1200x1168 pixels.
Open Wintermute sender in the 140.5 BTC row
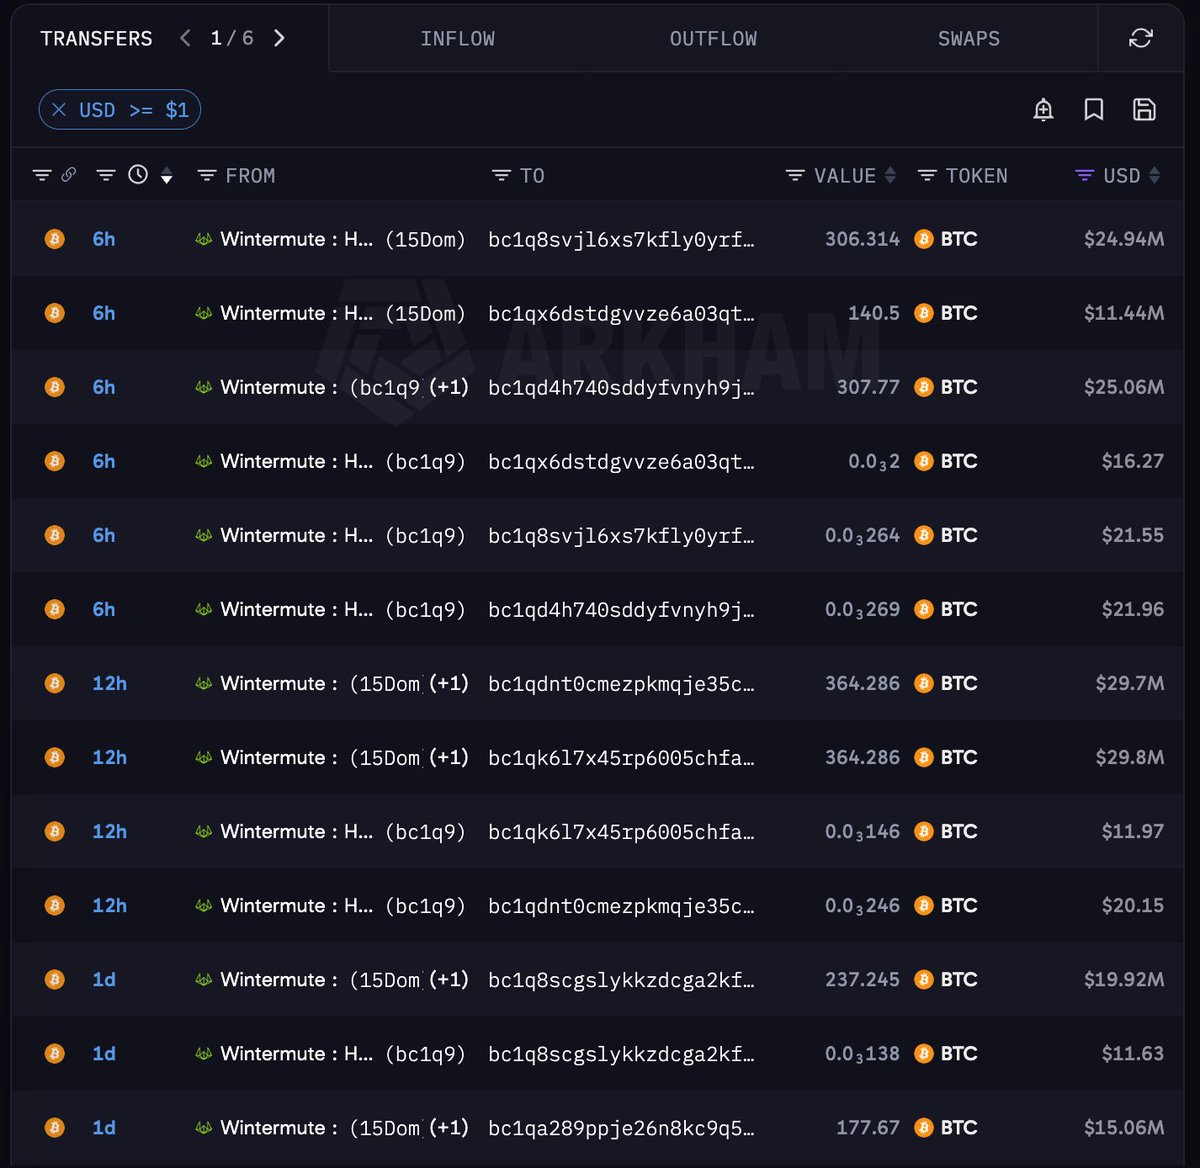[x=297, y=313]
